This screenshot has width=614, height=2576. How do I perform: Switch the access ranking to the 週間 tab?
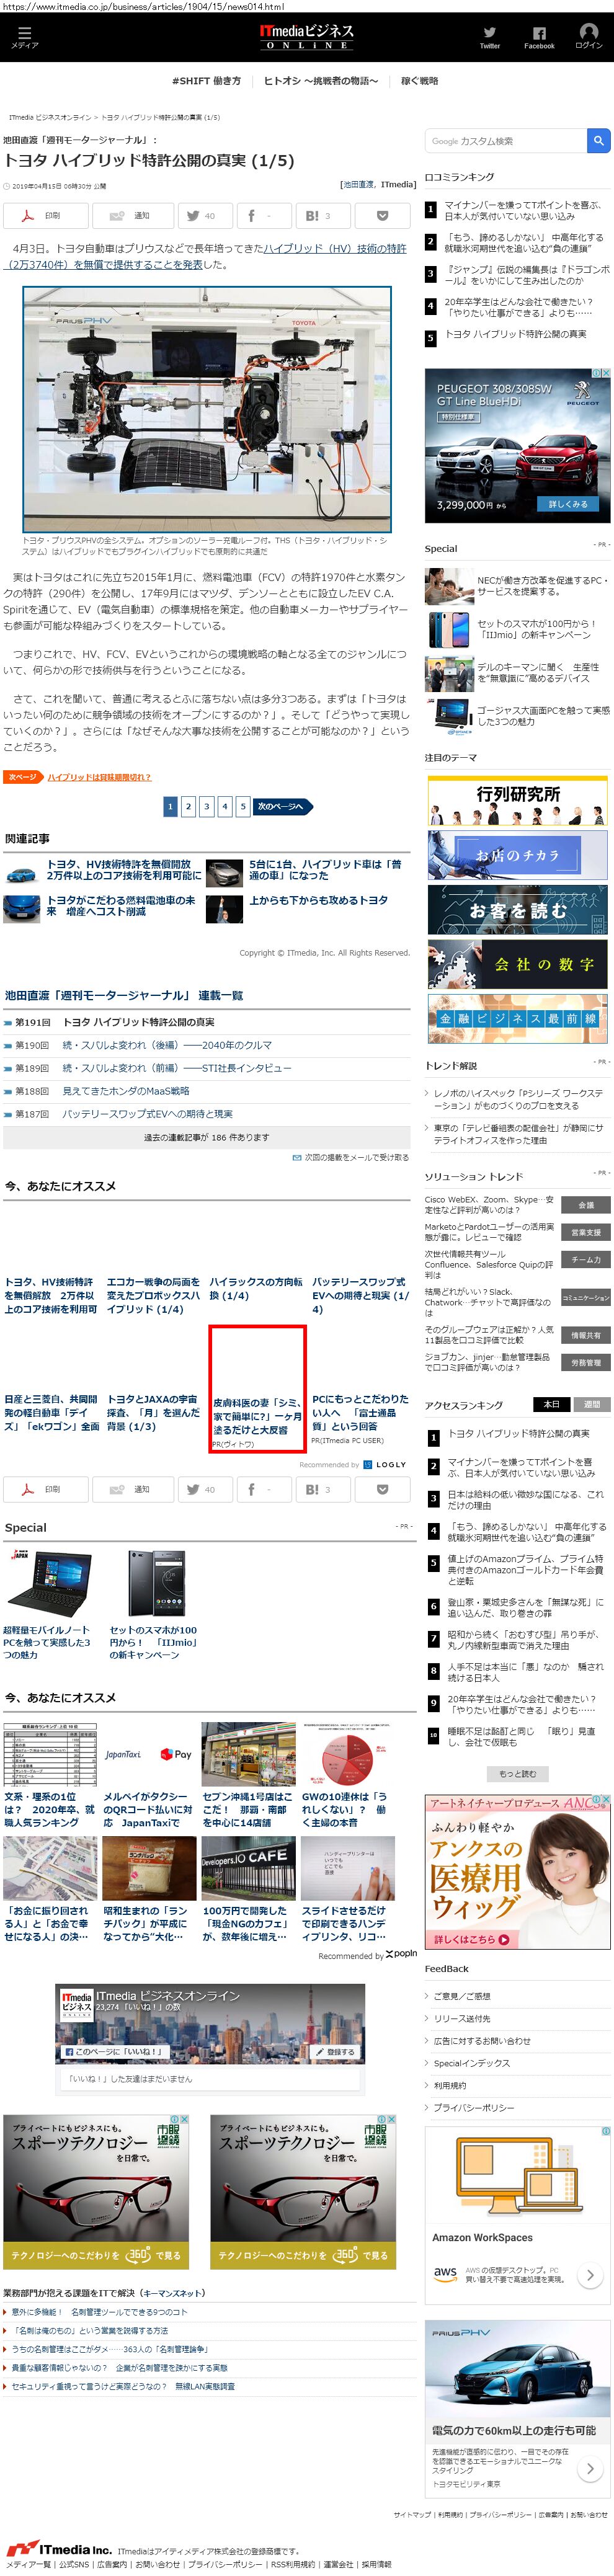pyautogui.click(x=592, y=1404)
